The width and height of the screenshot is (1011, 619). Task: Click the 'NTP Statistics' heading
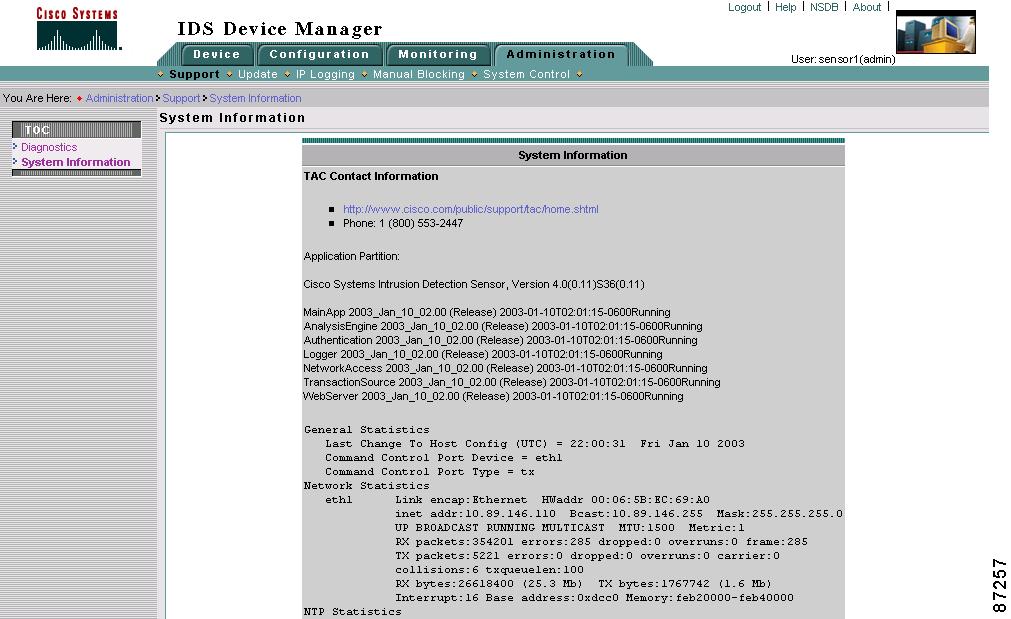[352, 612]
